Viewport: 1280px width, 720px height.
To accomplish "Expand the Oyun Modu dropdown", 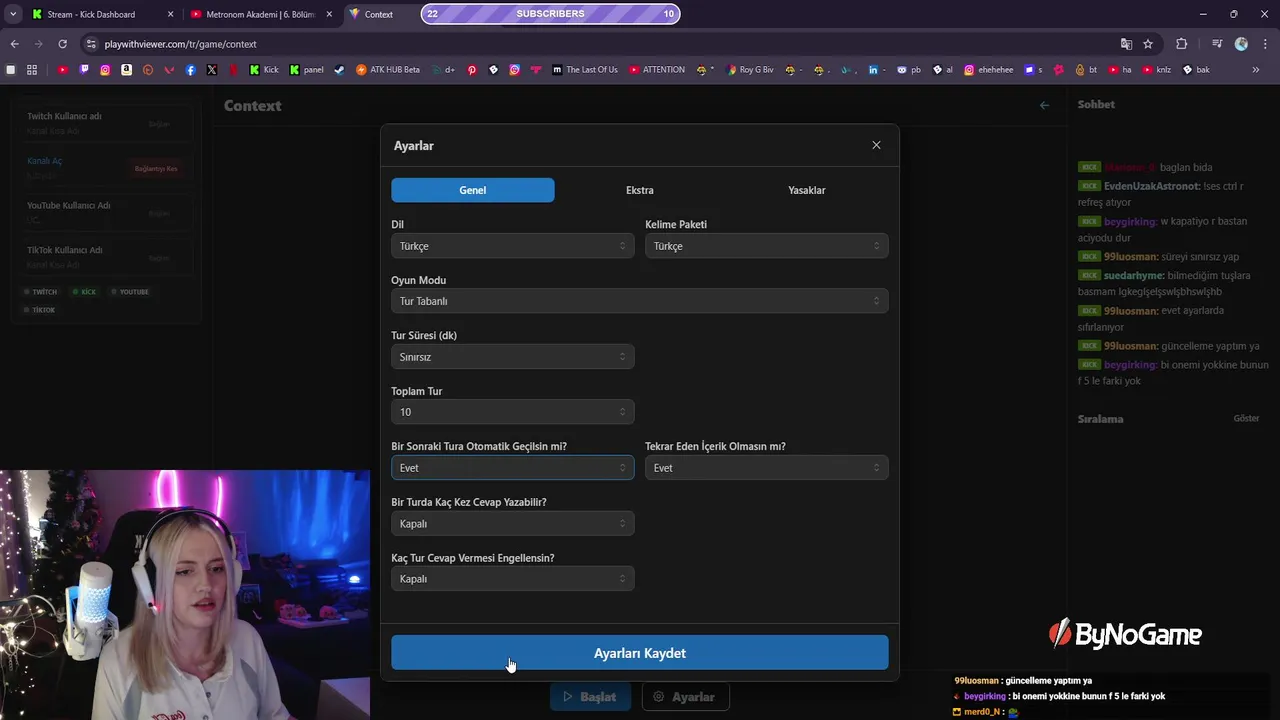I will (640, 301).
